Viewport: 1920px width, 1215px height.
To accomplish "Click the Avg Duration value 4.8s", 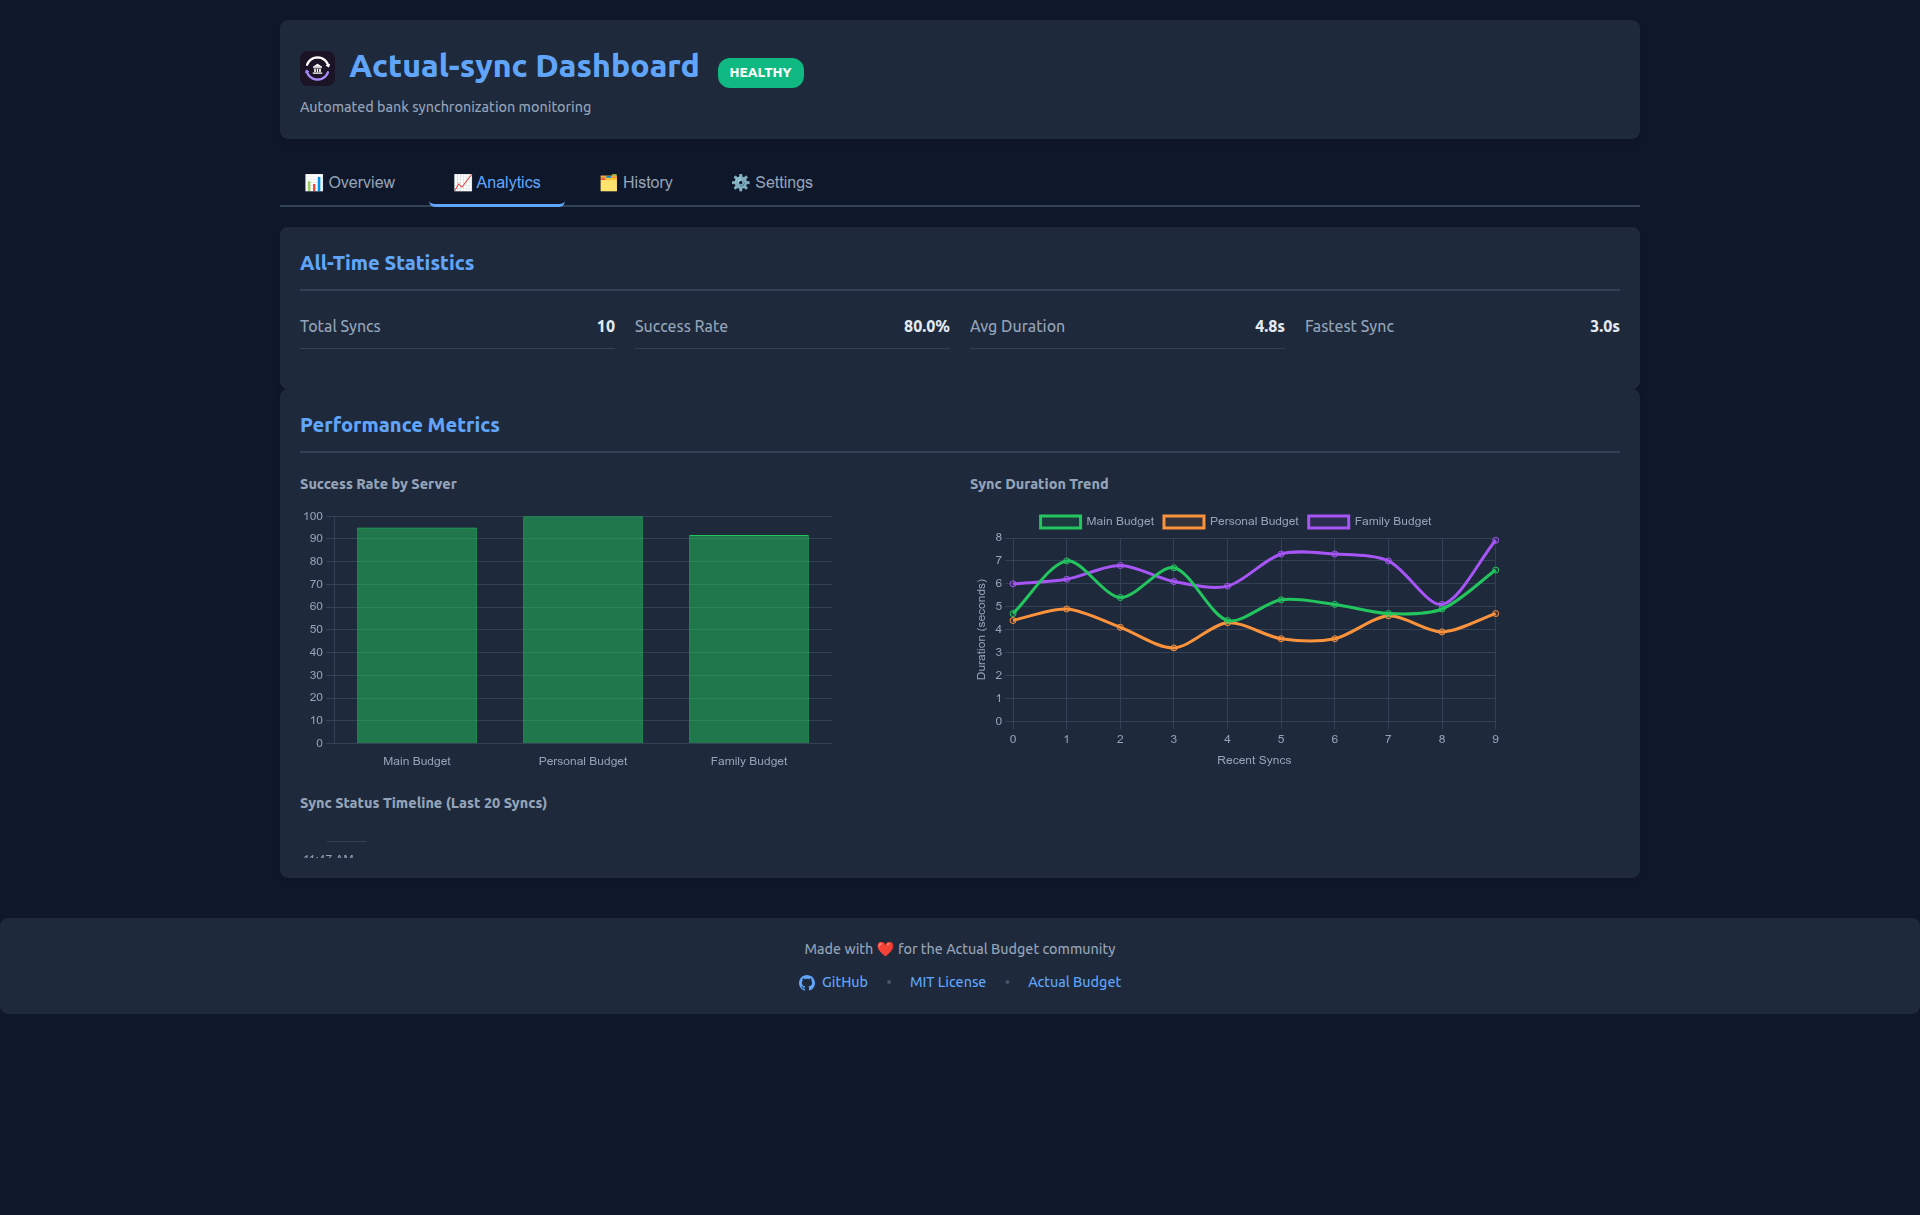I will click(1270, 326).
